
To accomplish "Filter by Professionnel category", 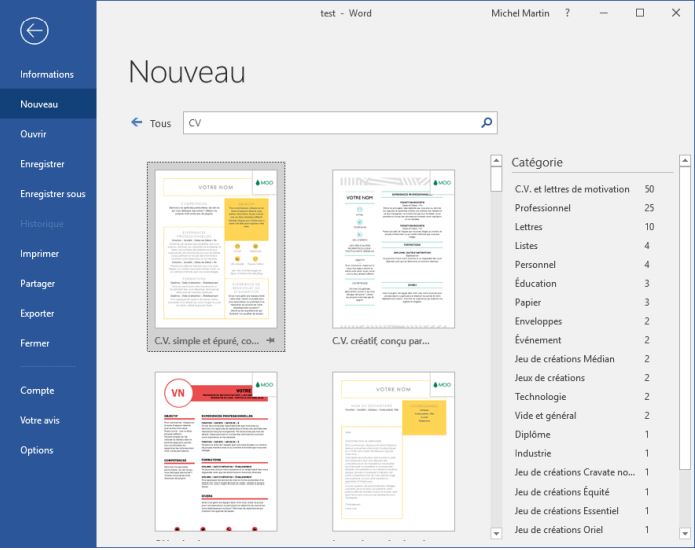I will (x=542, y=208).
